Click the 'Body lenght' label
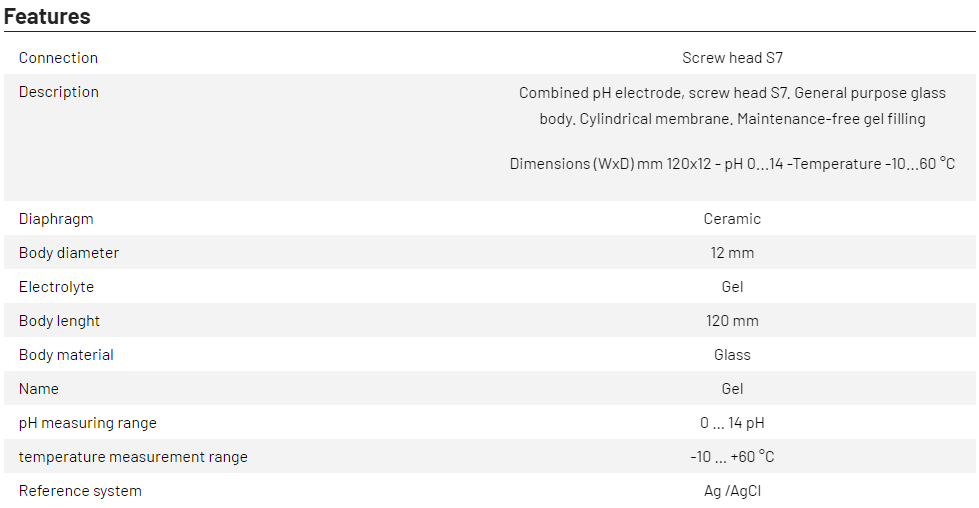This screenshot has height=508, width=979. (x=59, y=321)
